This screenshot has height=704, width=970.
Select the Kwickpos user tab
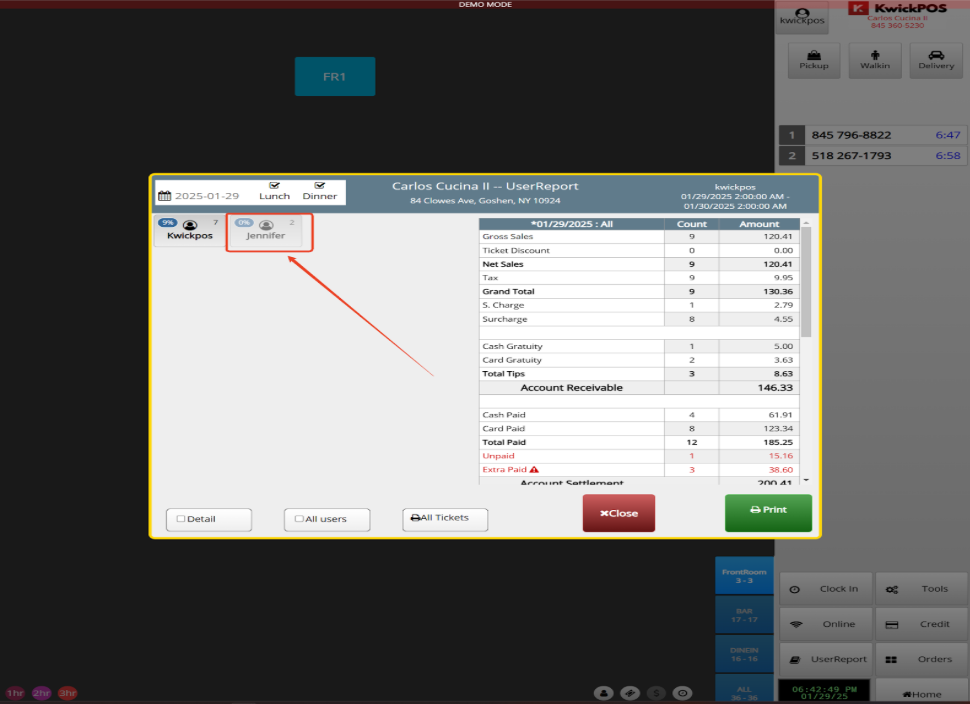point(190,230)
